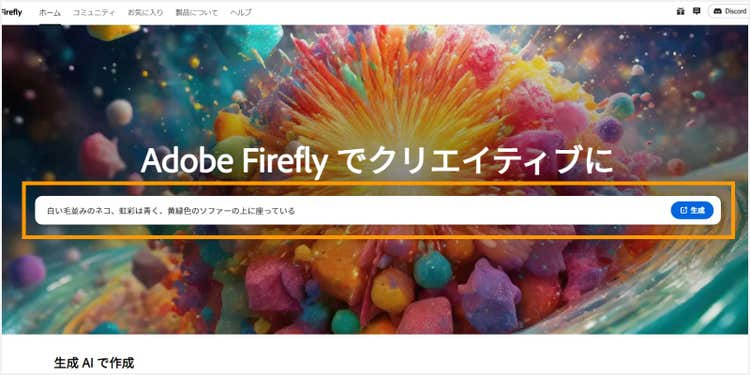Viewport: 750px width, 375px height.
Task: Select 製品について in navigation bar
Action: 197,12
